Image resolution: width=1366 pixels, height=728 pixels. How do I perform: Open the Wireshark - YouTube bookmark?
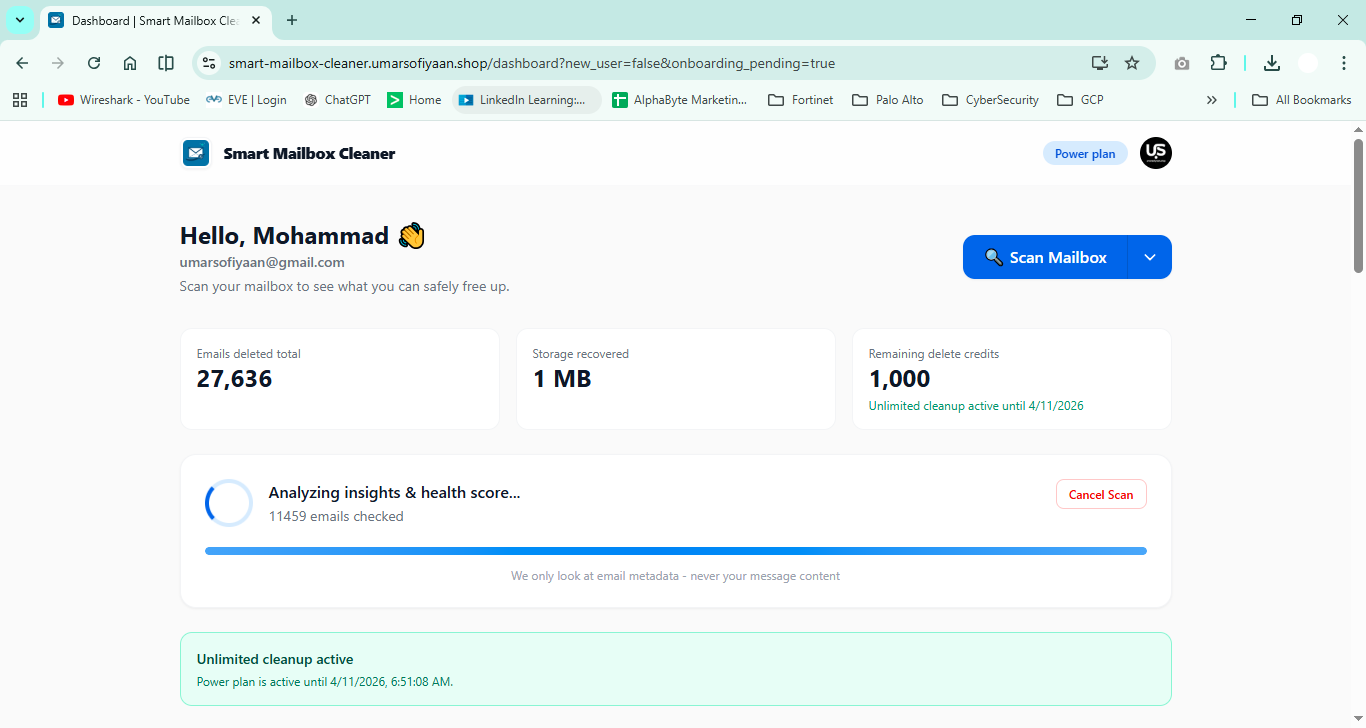click(124, 100)
